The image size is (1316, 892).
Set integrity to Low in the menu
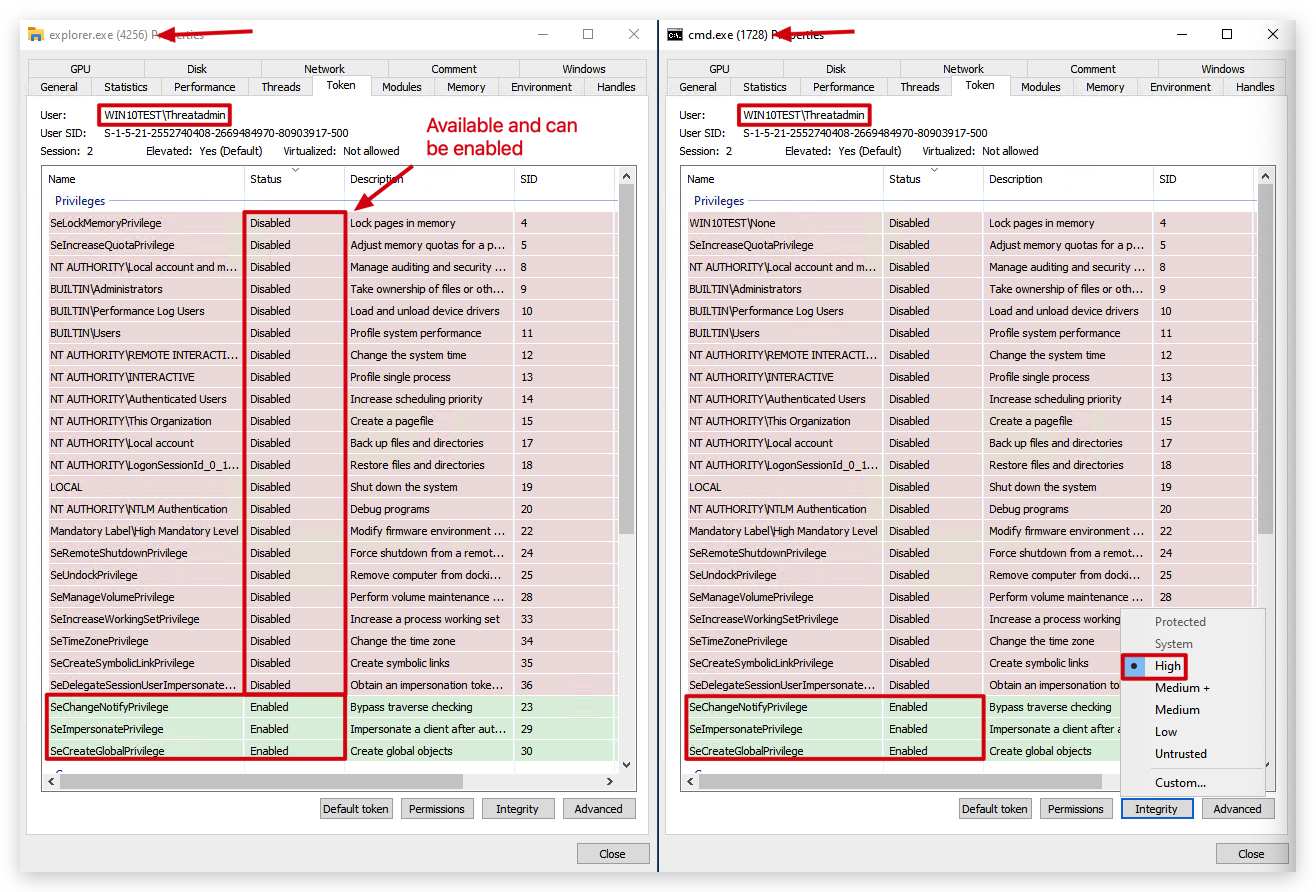tap(1166, 732)
